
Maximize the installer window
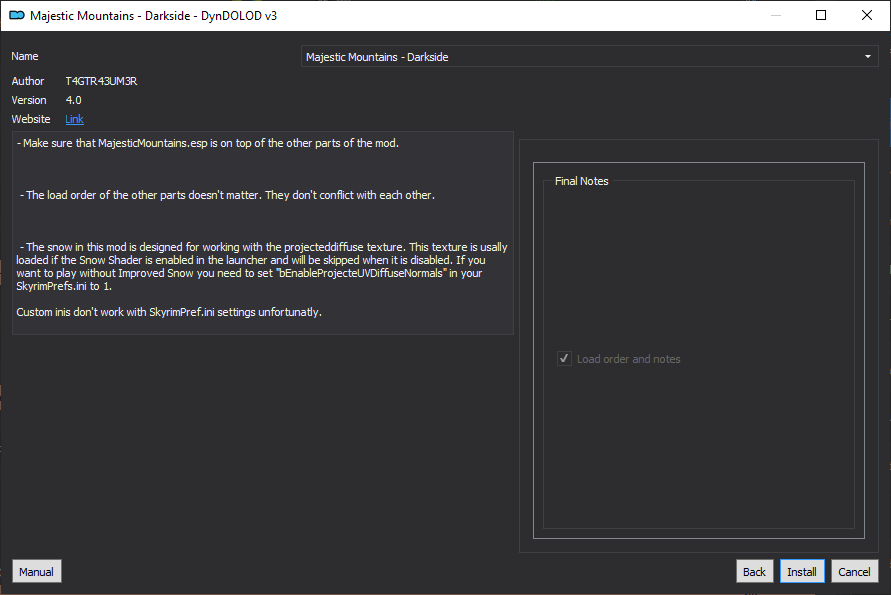click(x=821, y=15)
